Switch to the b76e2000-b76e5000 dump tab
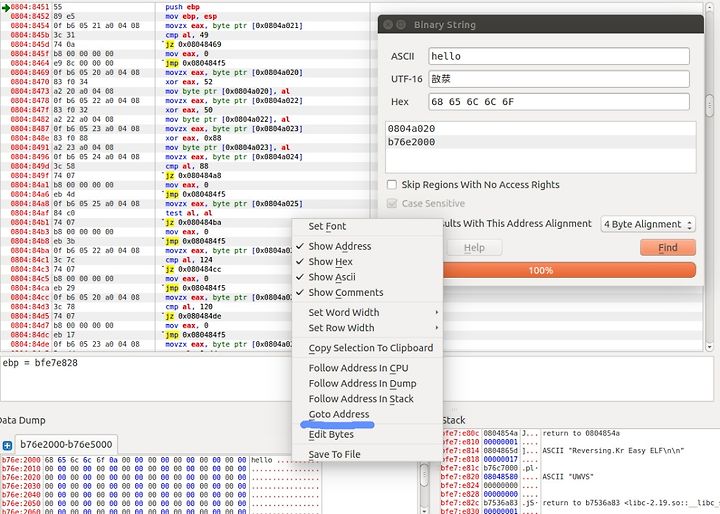Image resolution: width=720 pixels, height=514 pixels. (66, 444)
